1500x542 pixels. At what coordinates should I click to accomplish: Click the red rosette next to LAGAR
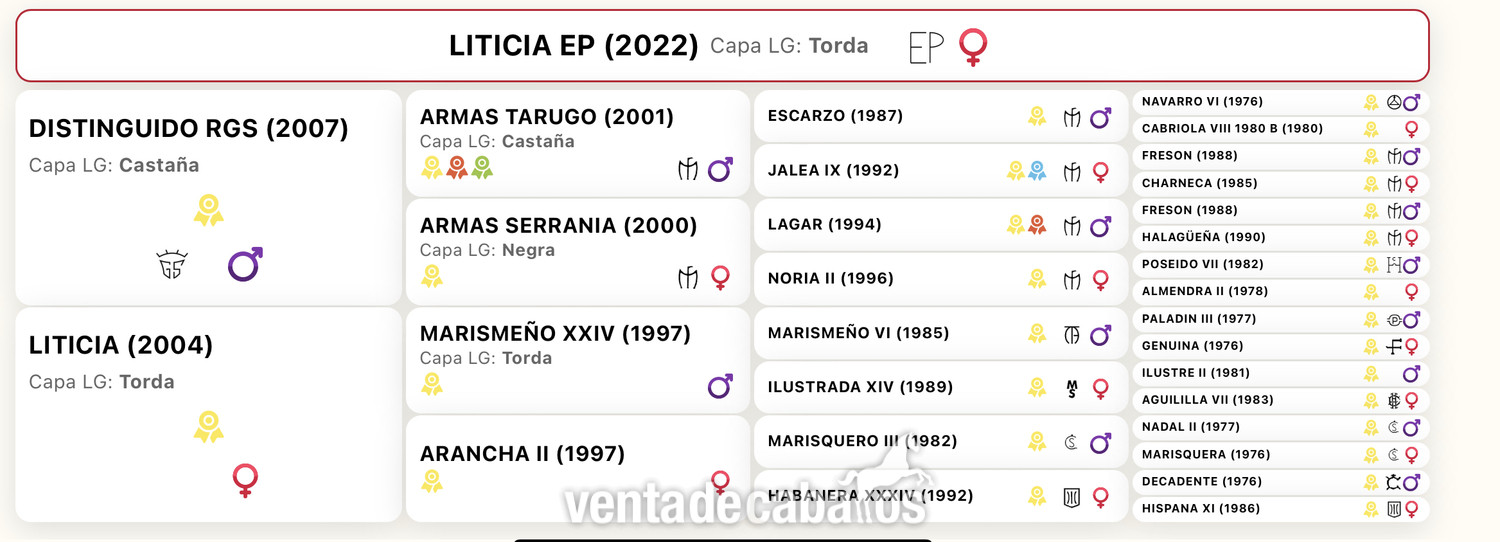[1037, 225]
